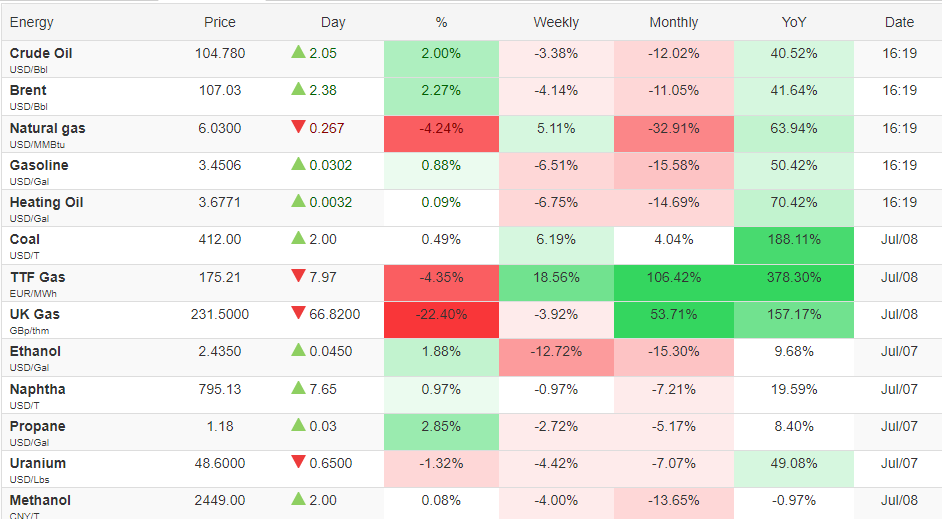Click the red down arrow for Natural gas

299,127
